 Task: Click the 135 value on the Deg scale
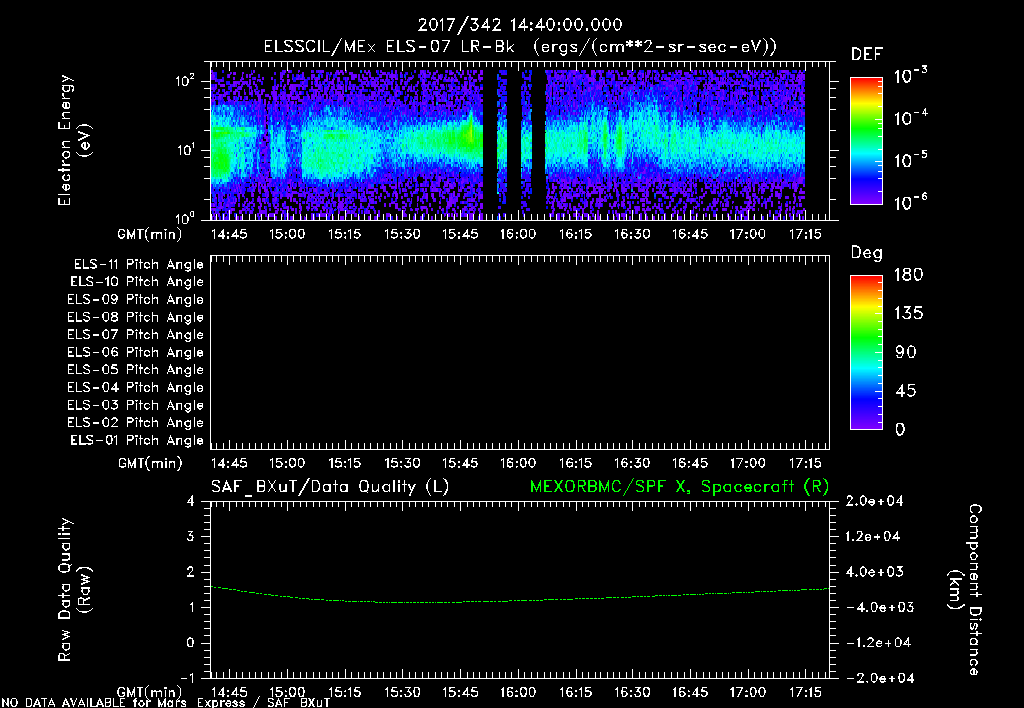pos(908,314)
